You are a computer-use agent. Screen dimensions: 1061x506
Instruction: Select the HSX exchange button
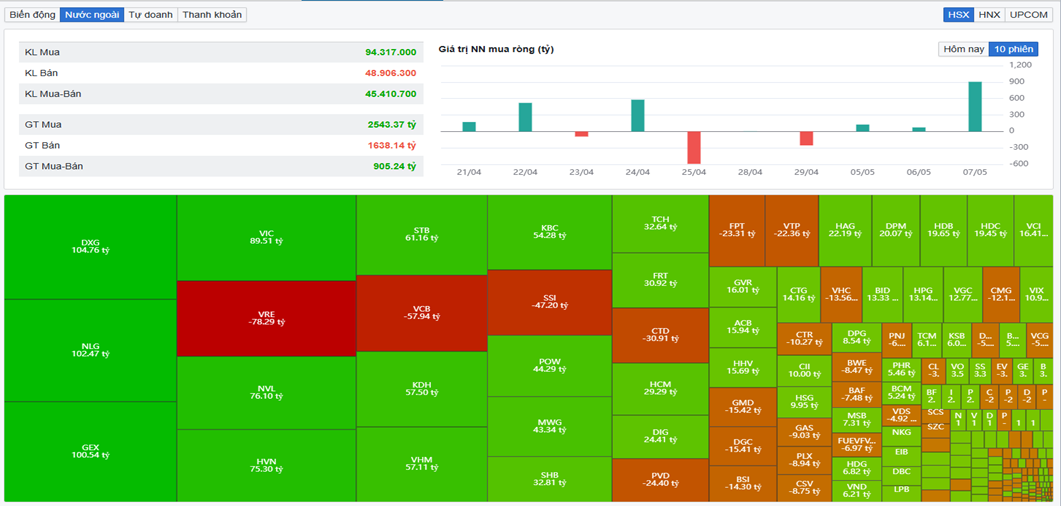click(958, 15)
